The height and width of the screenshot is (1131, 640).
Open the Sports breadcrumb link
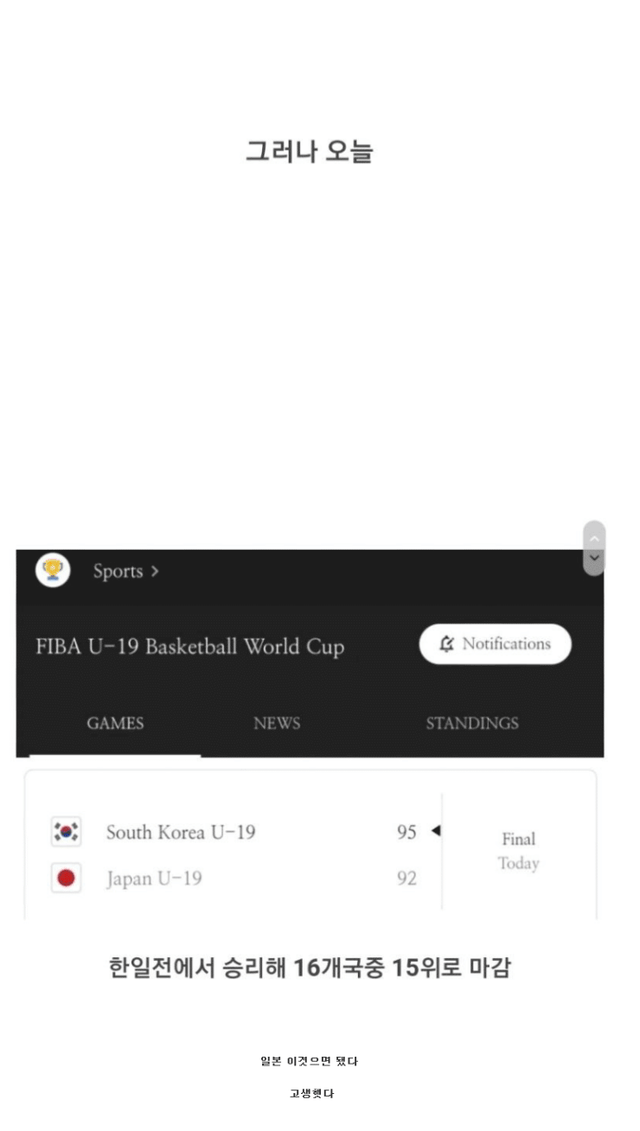(x=118, y=572)
